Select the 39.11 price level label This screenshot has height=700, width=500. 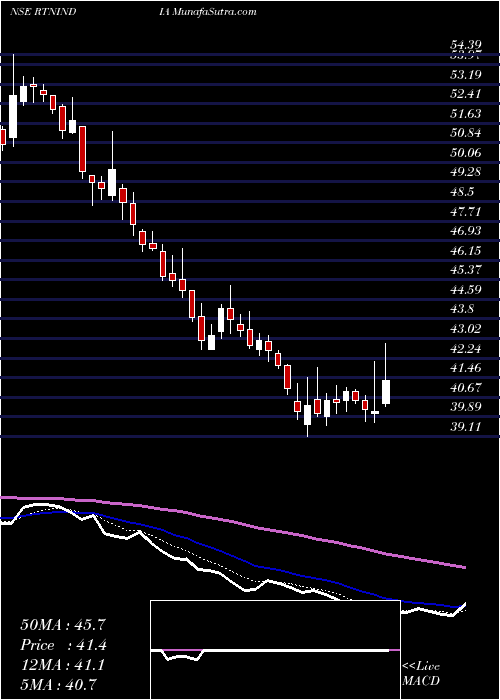[x=465, y=426]
